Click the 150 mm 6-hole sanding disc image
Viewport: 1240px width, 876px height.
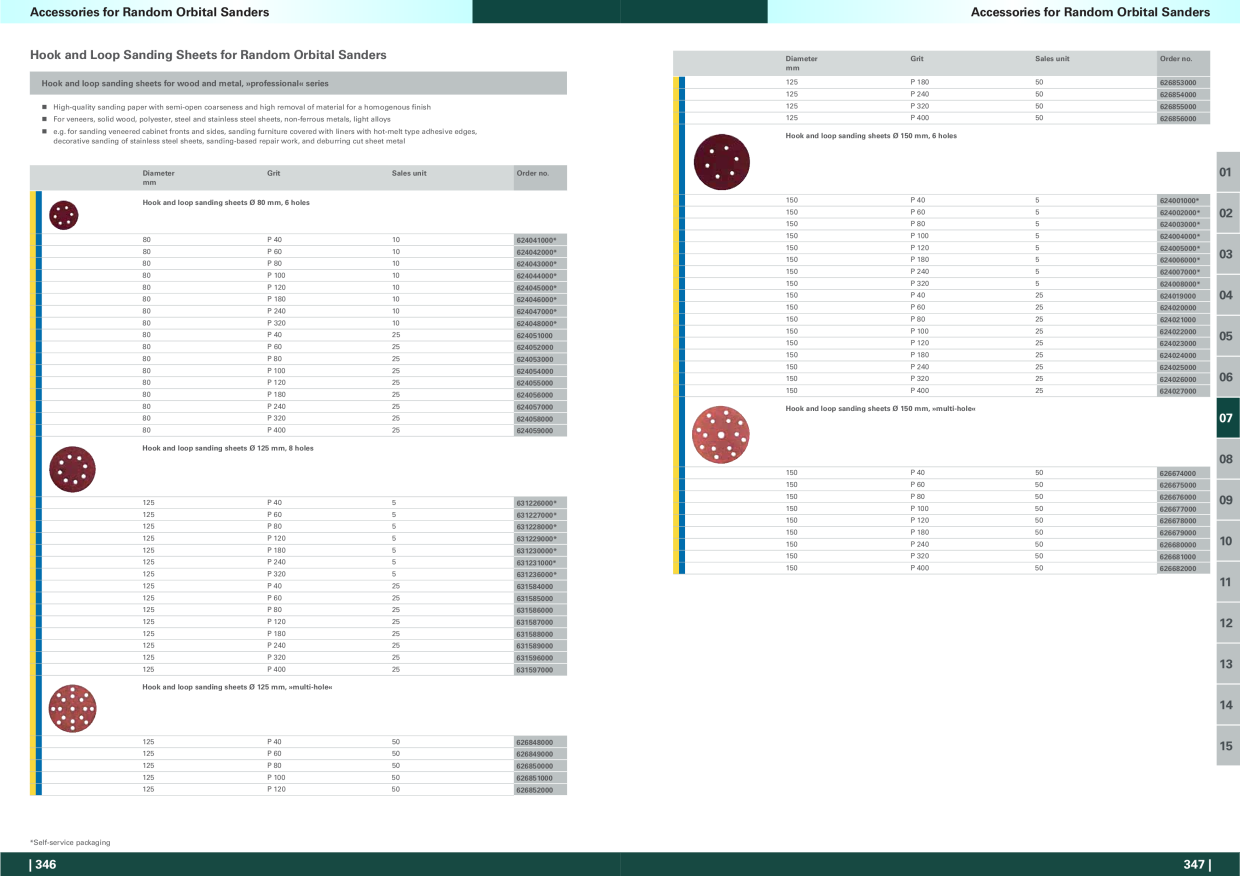722,162
